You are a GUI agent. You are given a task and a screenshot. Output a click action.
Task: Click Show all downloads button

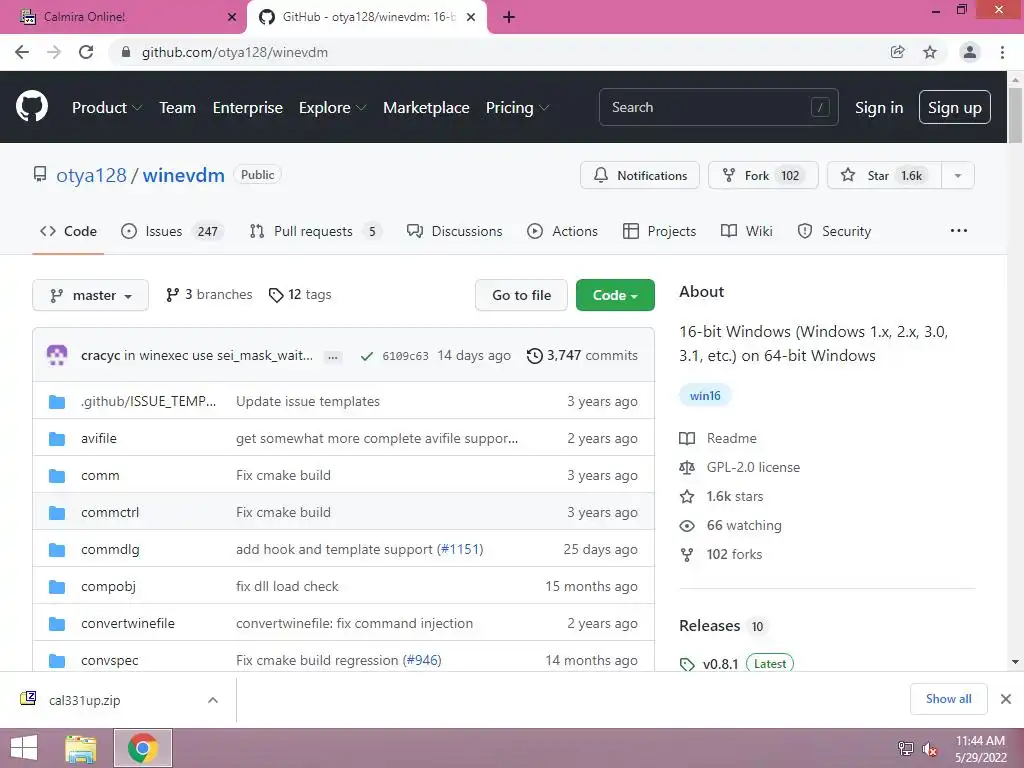click(948, 699)
